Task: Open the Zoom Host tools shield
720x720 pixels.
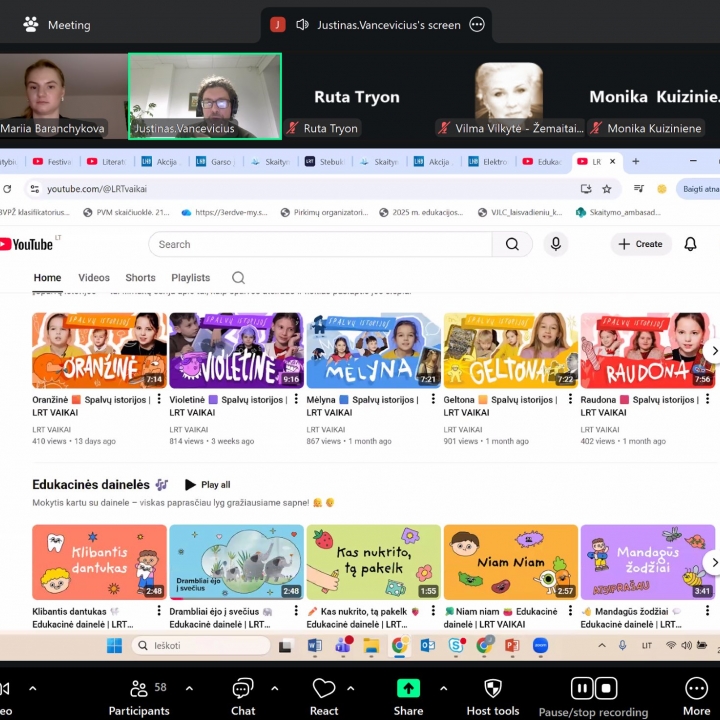Action: tap(493, 689)
